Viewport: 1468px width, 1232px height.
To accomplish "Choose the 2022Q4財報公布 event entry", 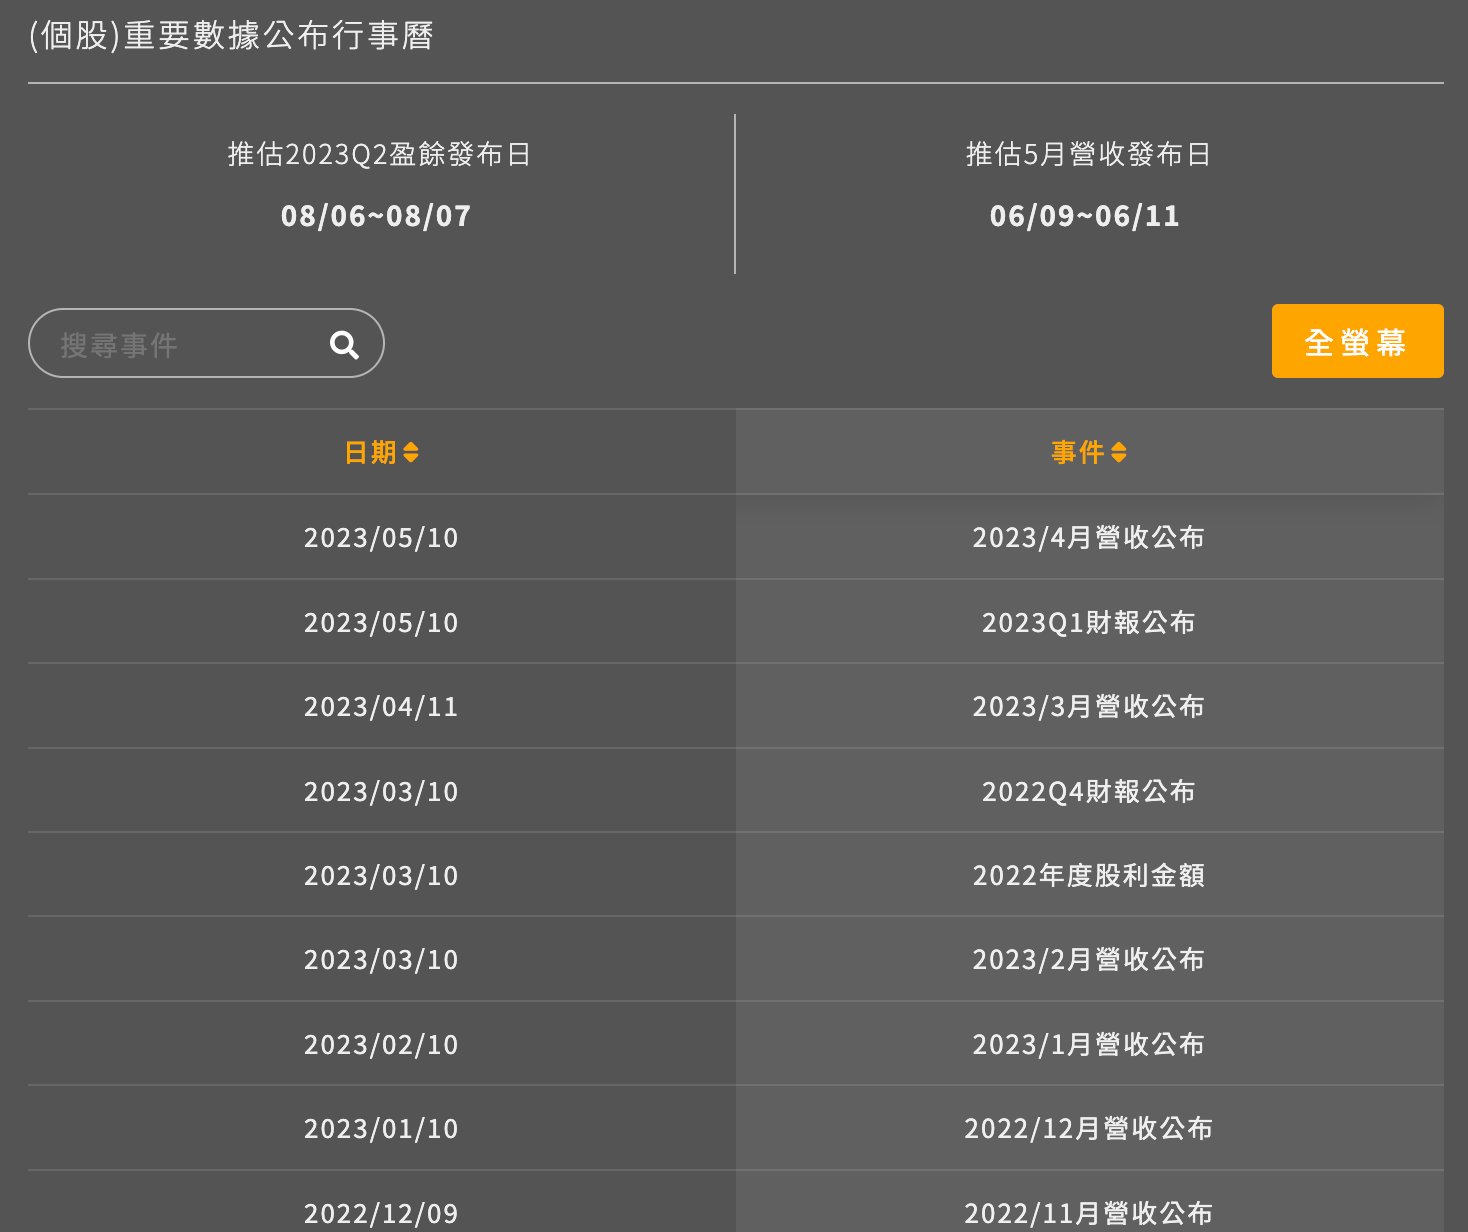I will tap(1088, 792).
